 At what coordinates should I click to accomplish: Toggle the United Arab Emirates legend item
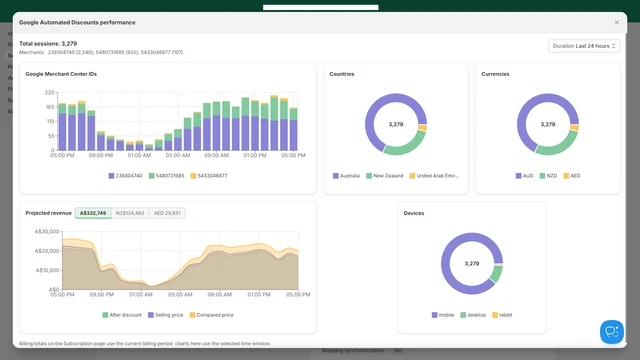[434, 176]
